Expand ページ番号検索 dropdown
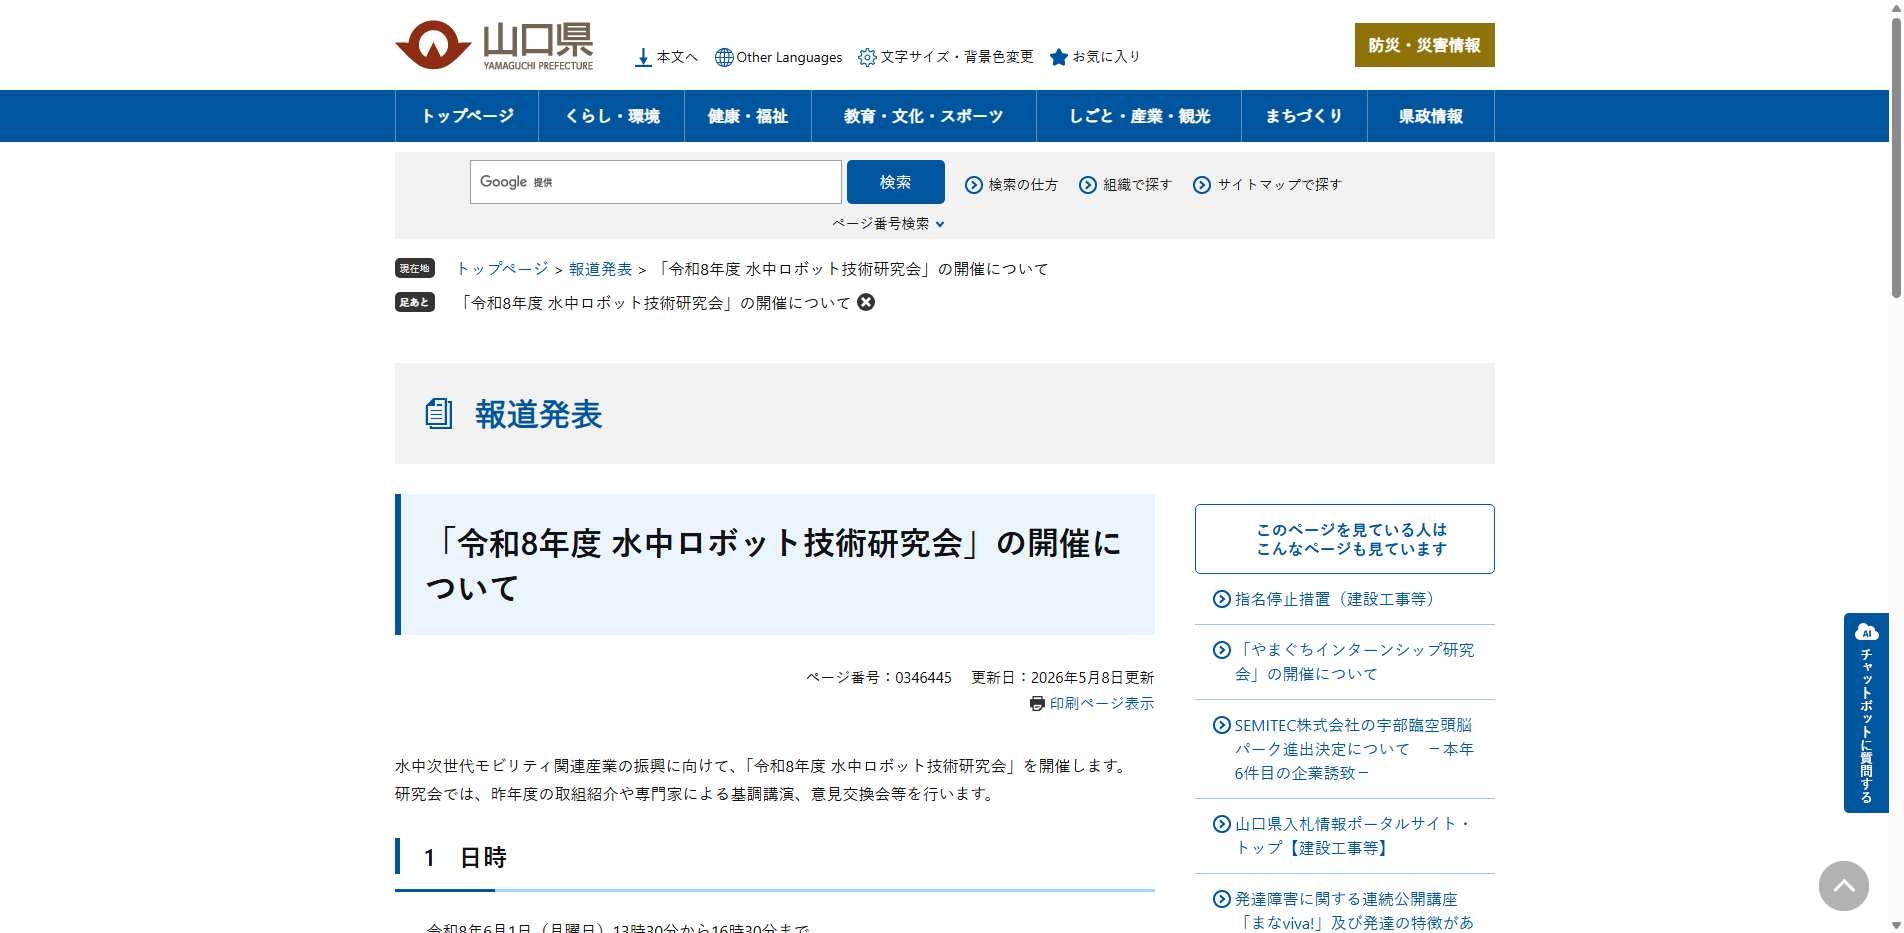This screenshot has height=933, width=1904. tap(889, 224)
